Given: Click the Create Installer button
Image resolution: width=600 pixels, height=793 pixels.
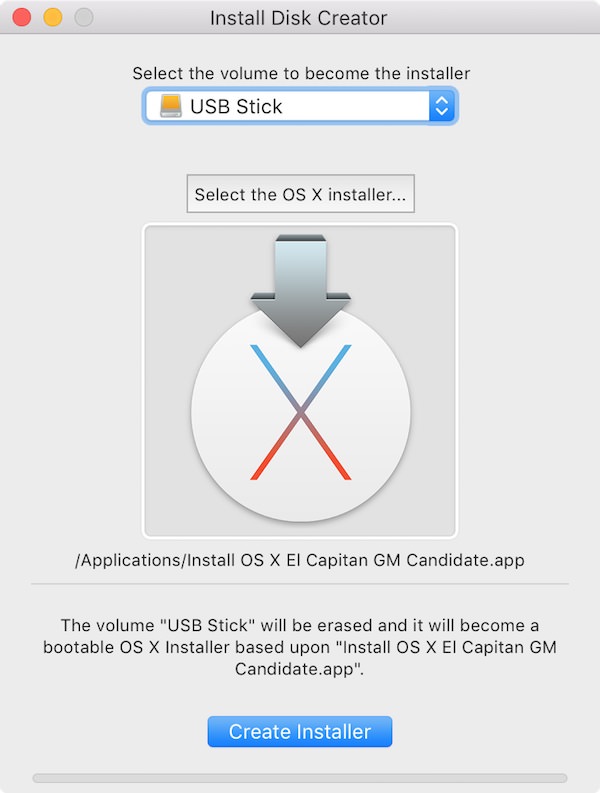Looking at the screenshot, I should [x=300, y=731].
